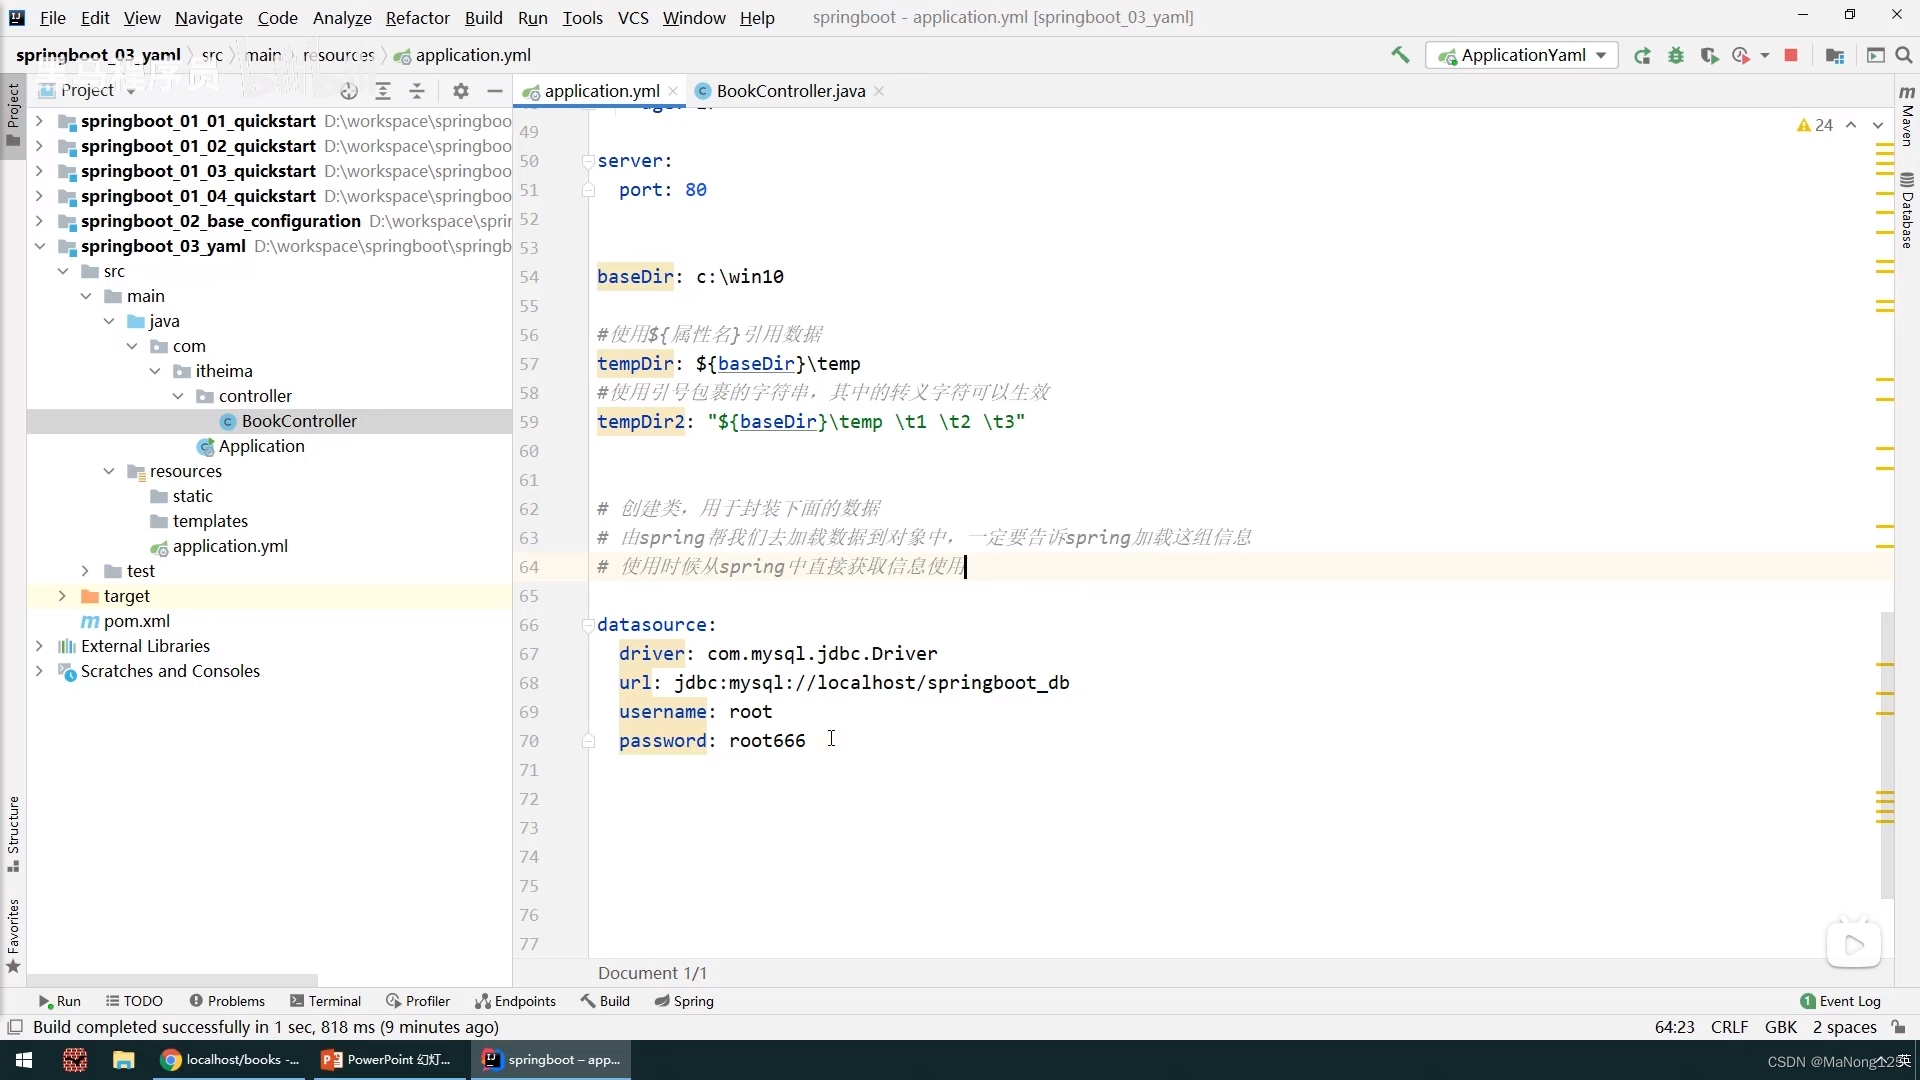Screen dimensions: 1920x1080
Task: Open the ApplicationYaml run configuration dropdown
Action: tap(1522, 56)
